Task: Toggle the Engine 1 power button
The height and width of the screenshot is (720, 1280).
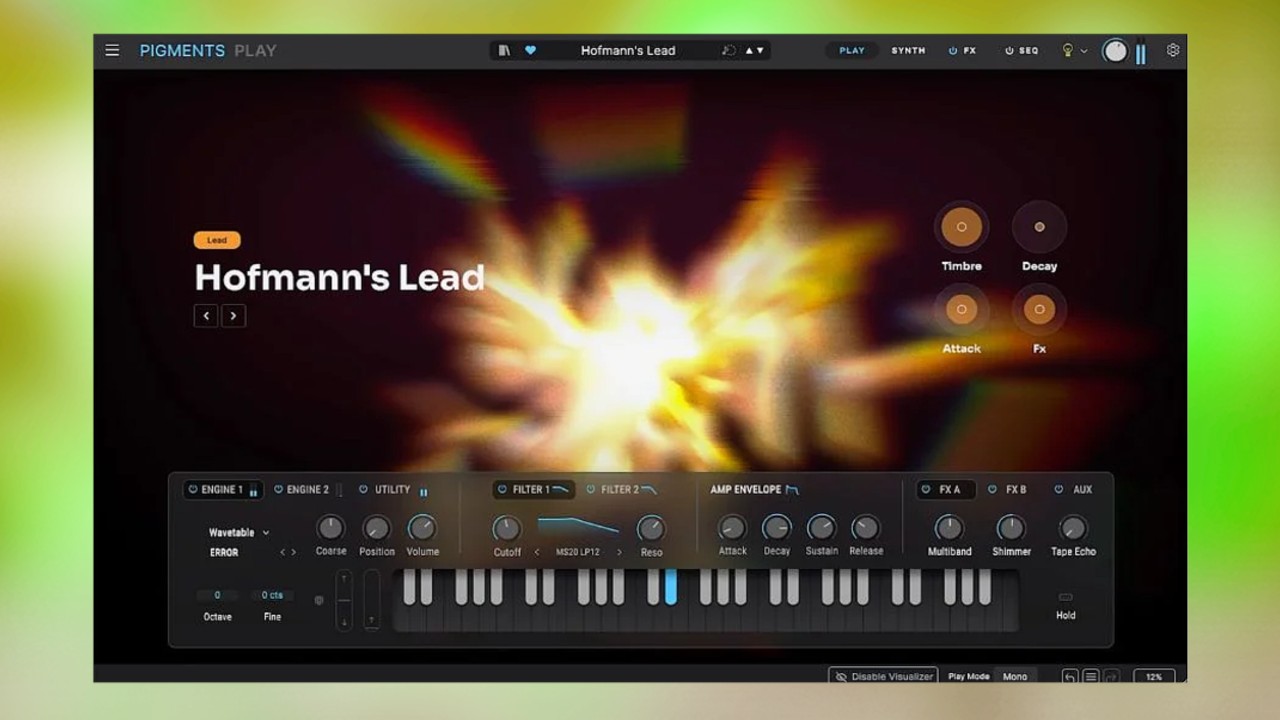Action: tap(193, 490)
